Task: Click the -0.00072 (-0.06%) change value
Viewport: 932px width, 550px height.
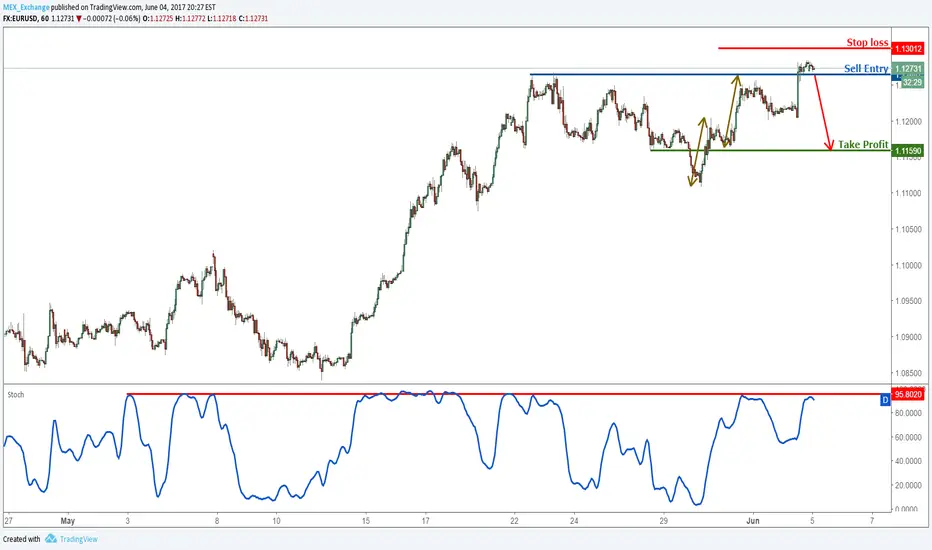Action: click(x=112, y=18)
